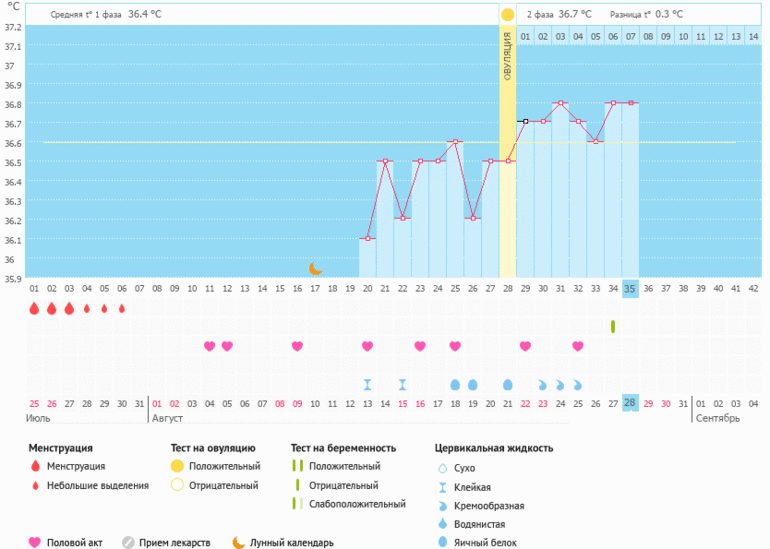Select the green pregnancy test mark on August 27
The width and height of the screenshot is (770, 549).
[612, 326]
